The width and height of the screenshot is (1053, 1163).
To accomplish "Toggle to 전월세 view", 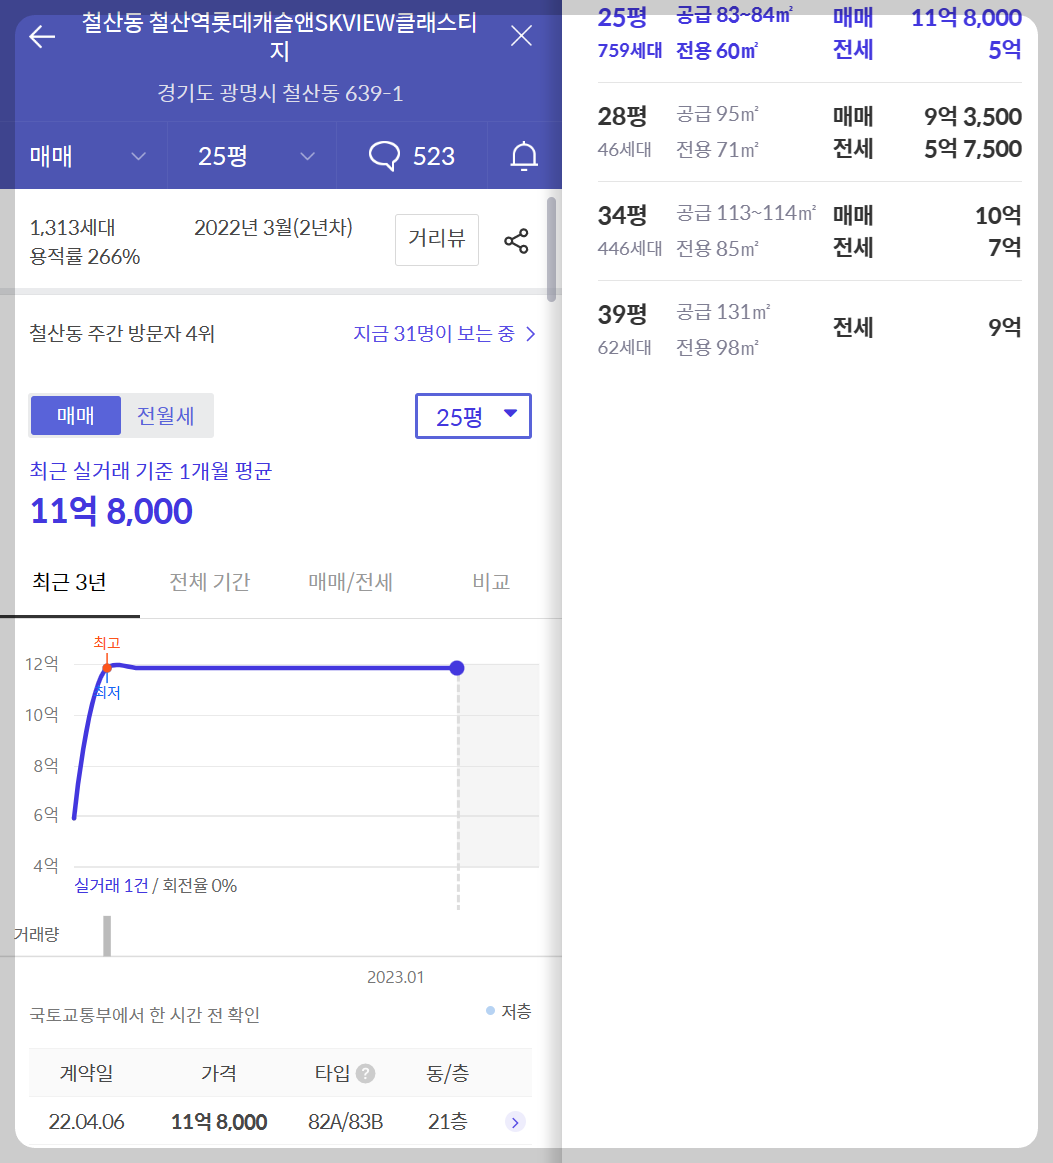I will [167, 415].
